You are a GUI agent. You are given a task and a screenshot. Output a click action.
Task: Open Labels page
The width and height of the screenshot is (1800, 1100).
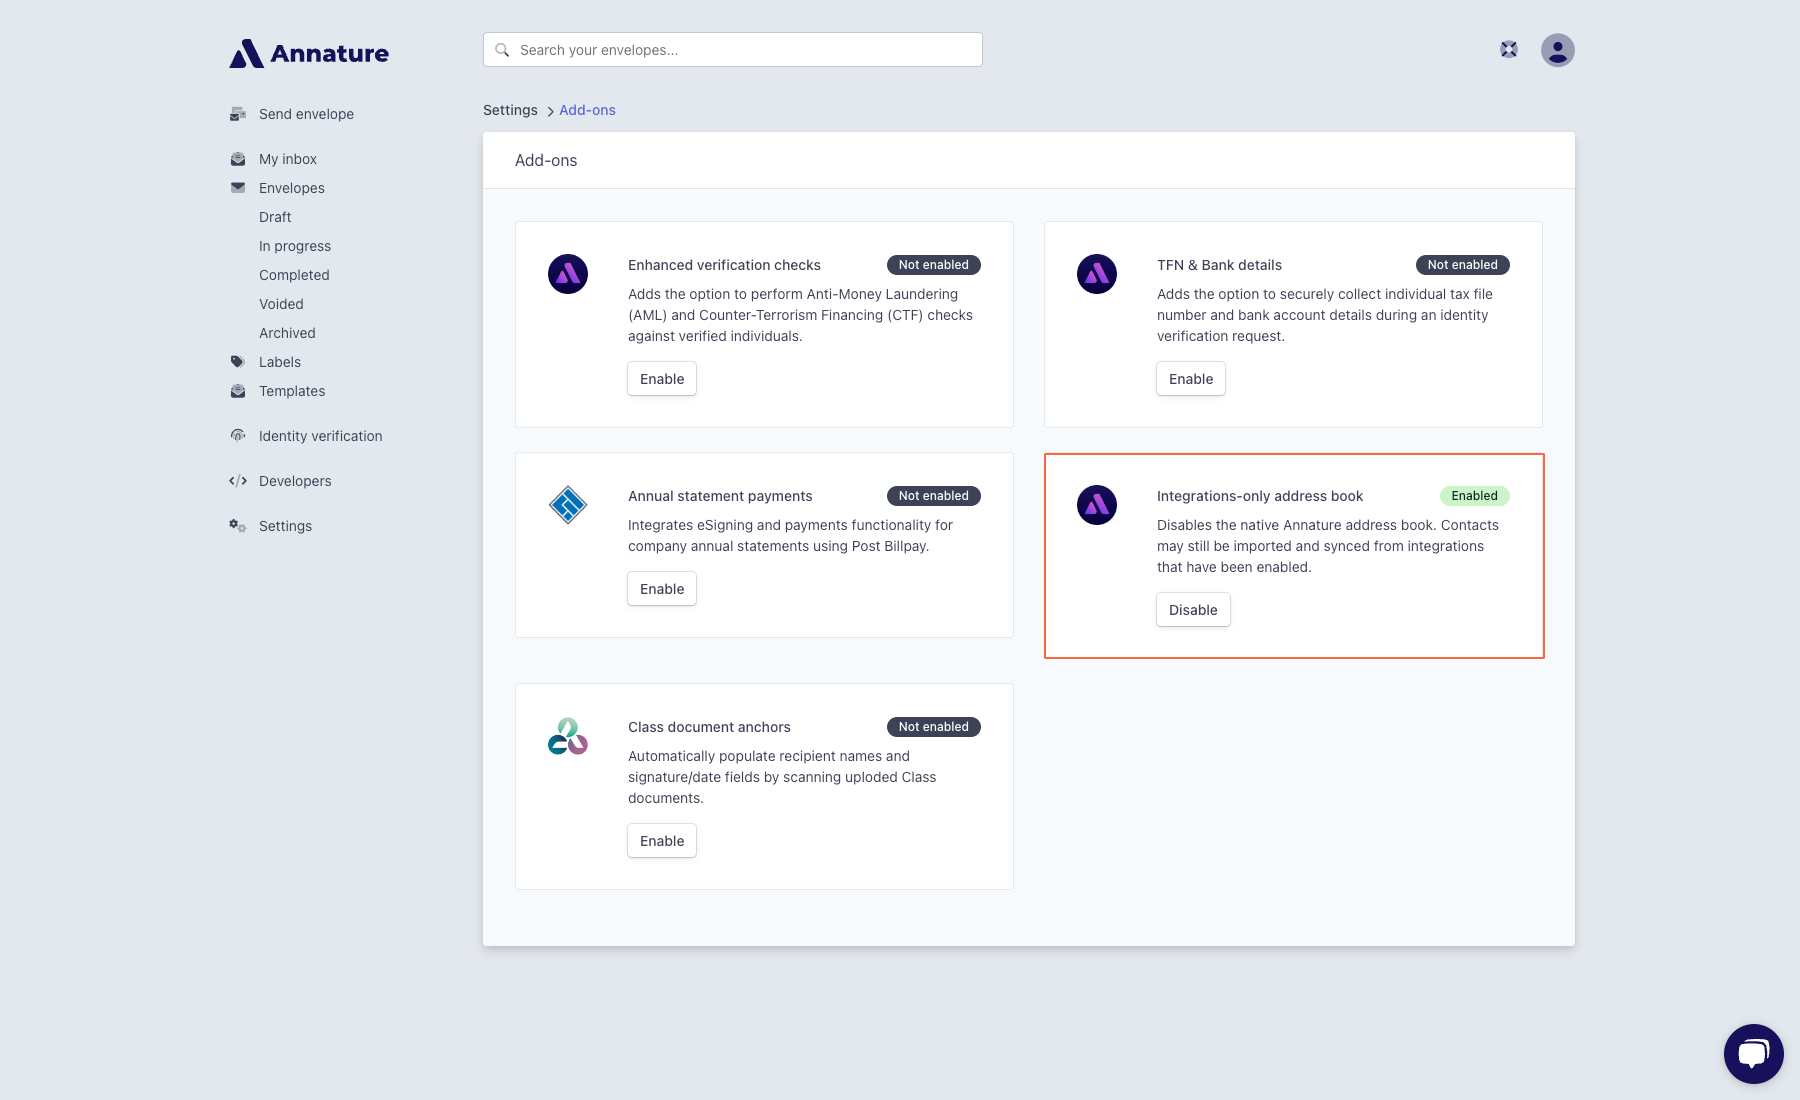pyautogui.click(x=280, y=362)
